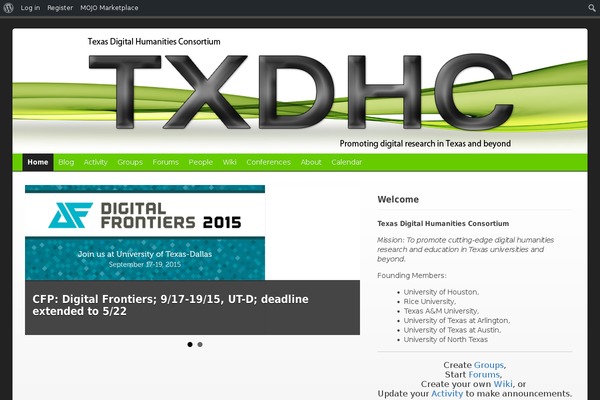Click the Welcome widget heading

tap(398, 199)
